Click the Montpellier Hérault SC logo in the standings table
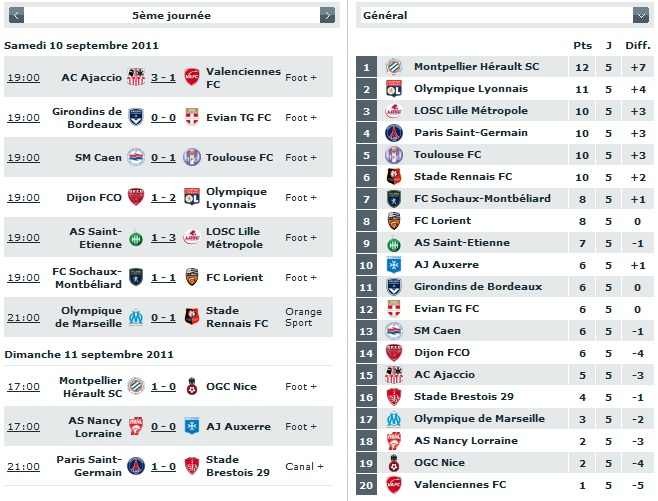This screenshot has height=501, width=658. (394, 67)
